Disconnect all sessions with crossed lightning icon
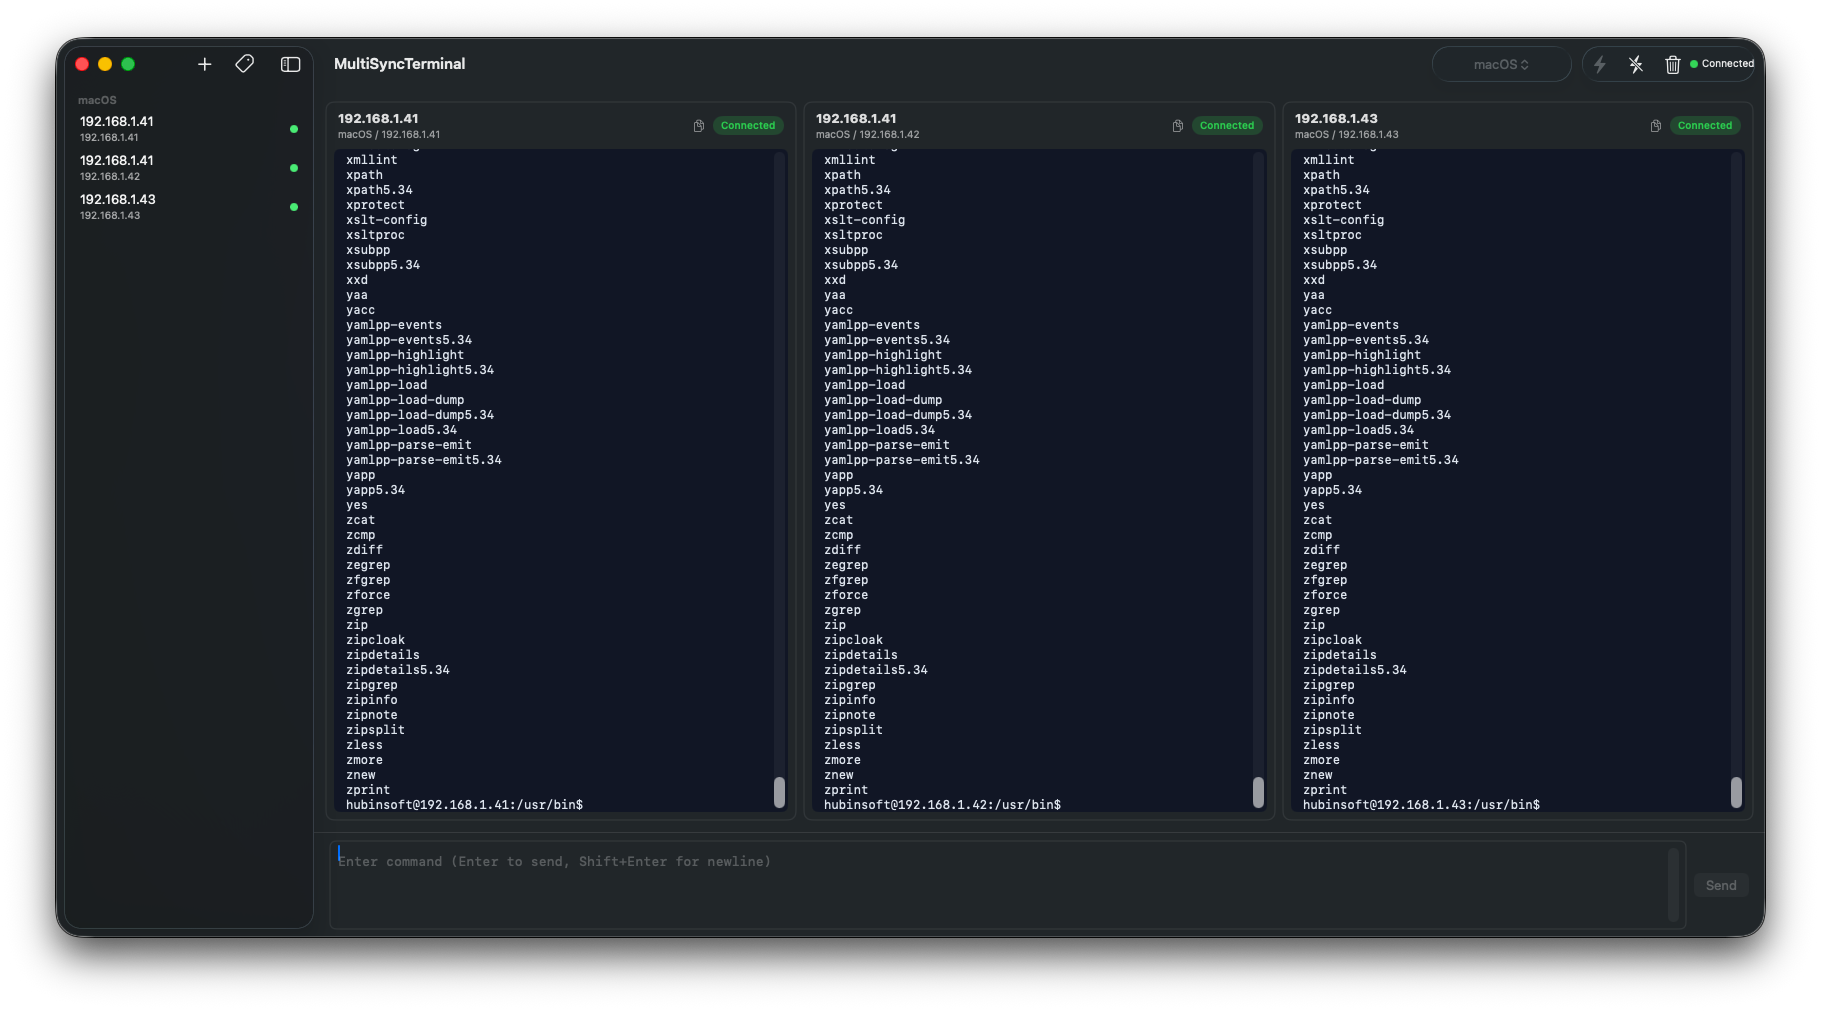 click(x=1636, y=64)
